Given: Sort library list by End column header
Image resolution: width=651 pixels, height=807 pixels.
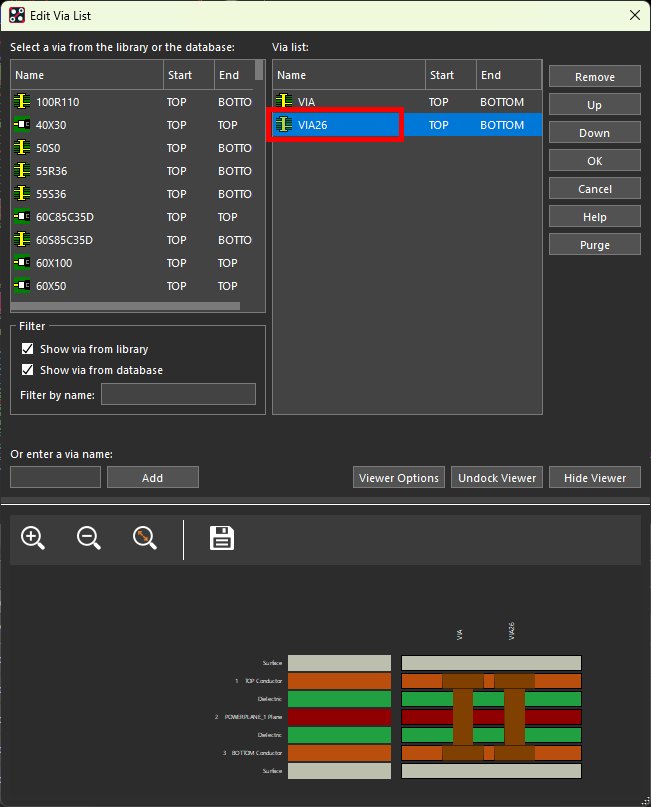Looking at the screenshot, I should tap(234, 75).
